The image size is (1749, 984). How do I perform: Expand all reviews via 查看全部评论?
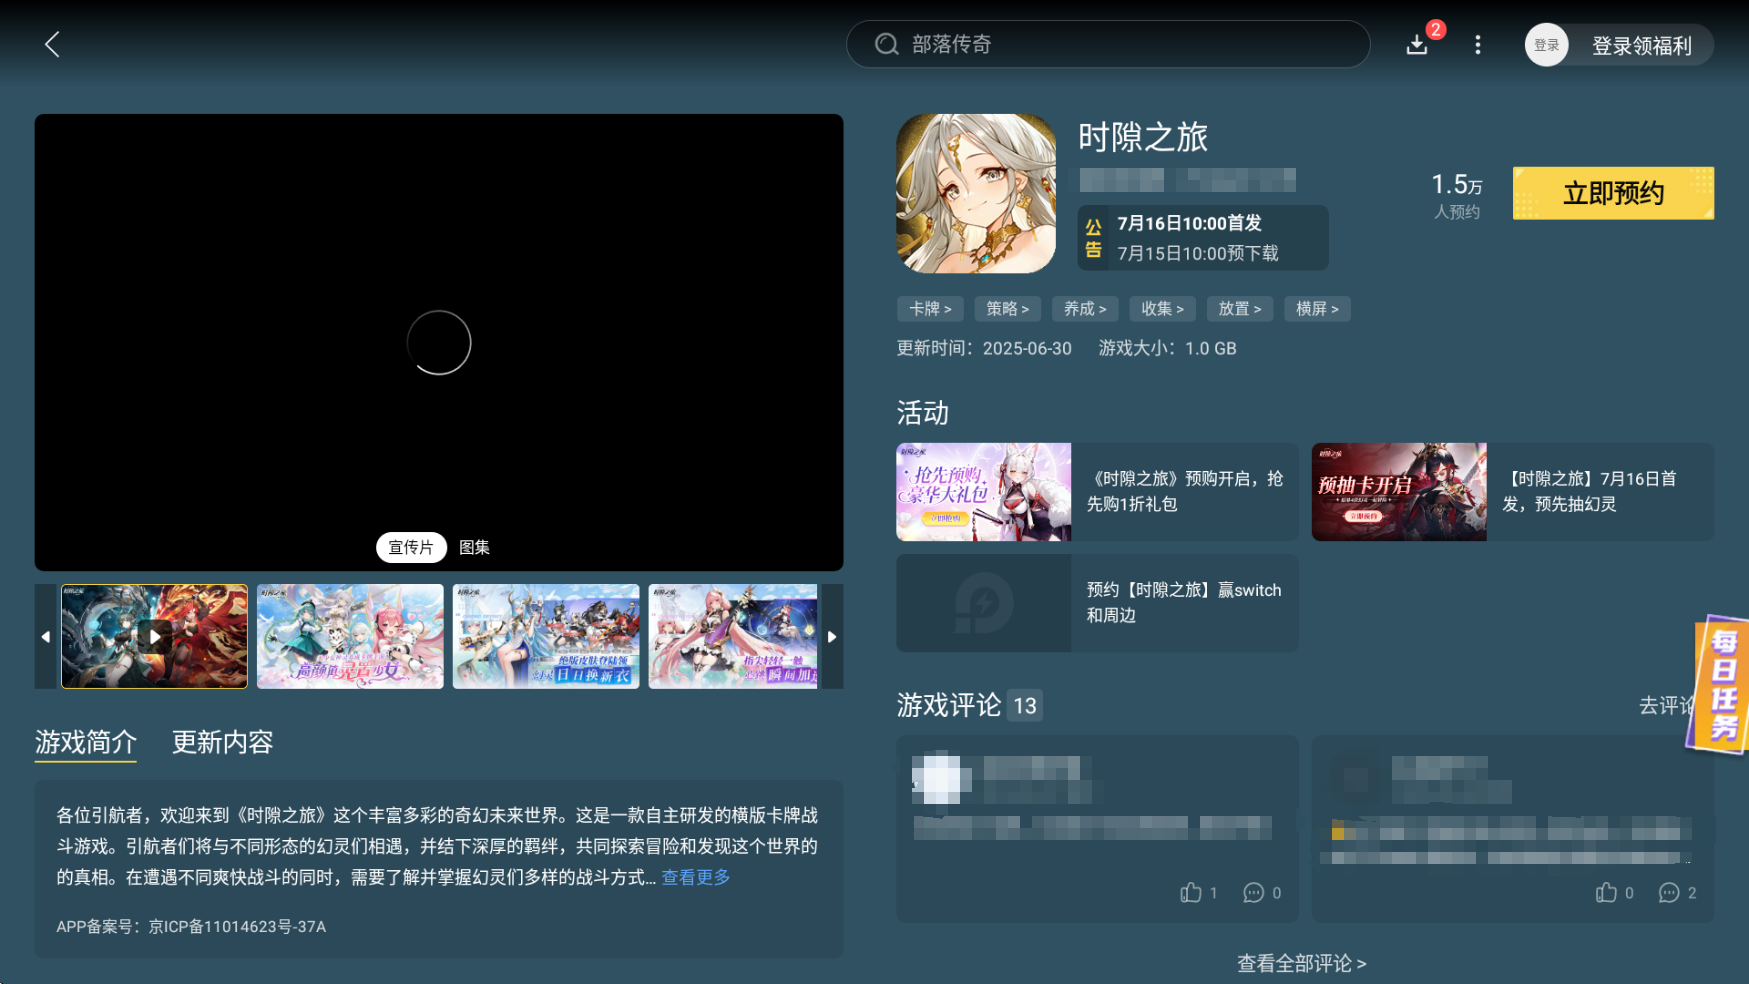(x=1302, y=963)
